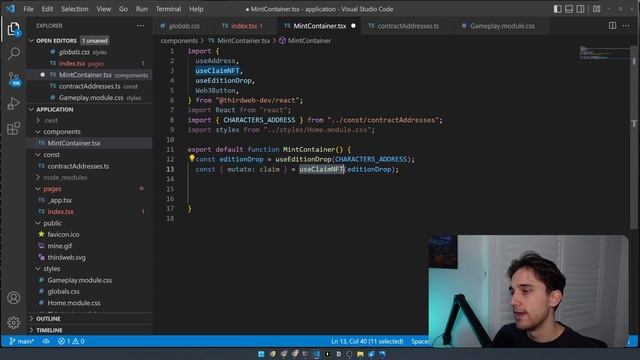Open the Selection menu
This screenshot has height=360, width=640.
click(x=75, y=9)
